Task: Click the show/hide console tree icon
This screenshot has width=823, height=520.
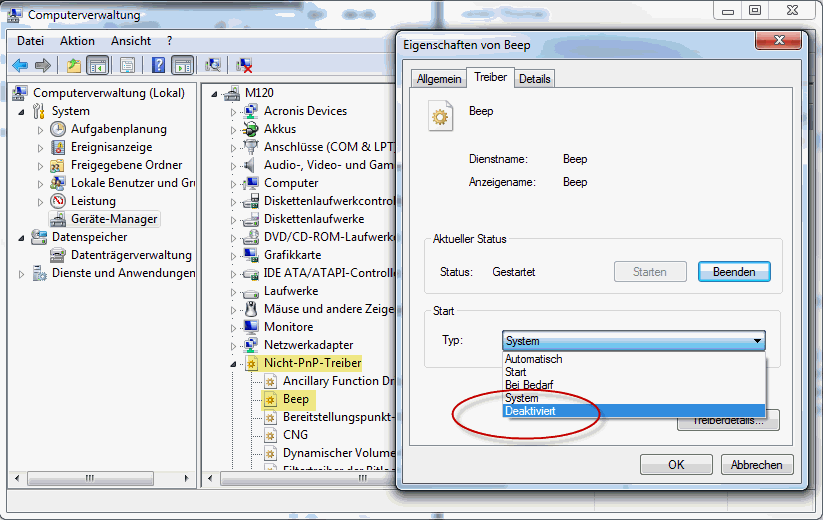Action: point(98,65)
